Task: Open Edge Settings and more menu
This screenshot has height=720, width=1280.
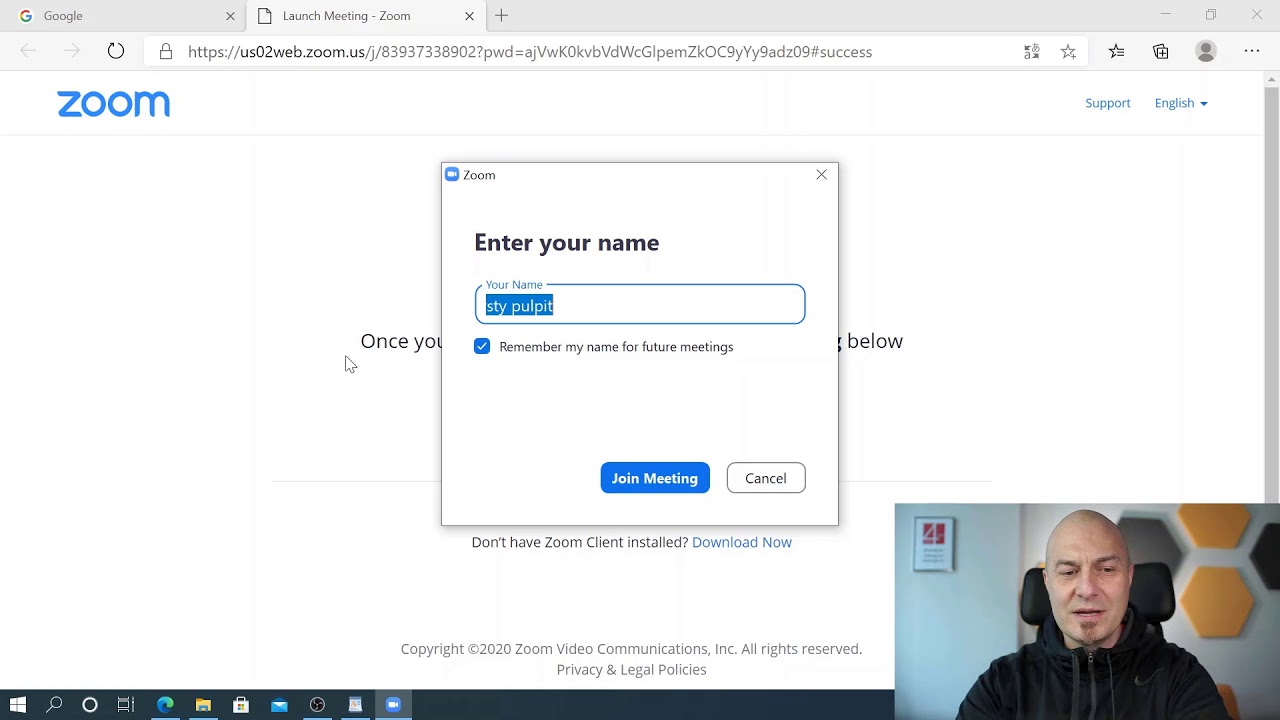Action: click(x=1251, y=51)
